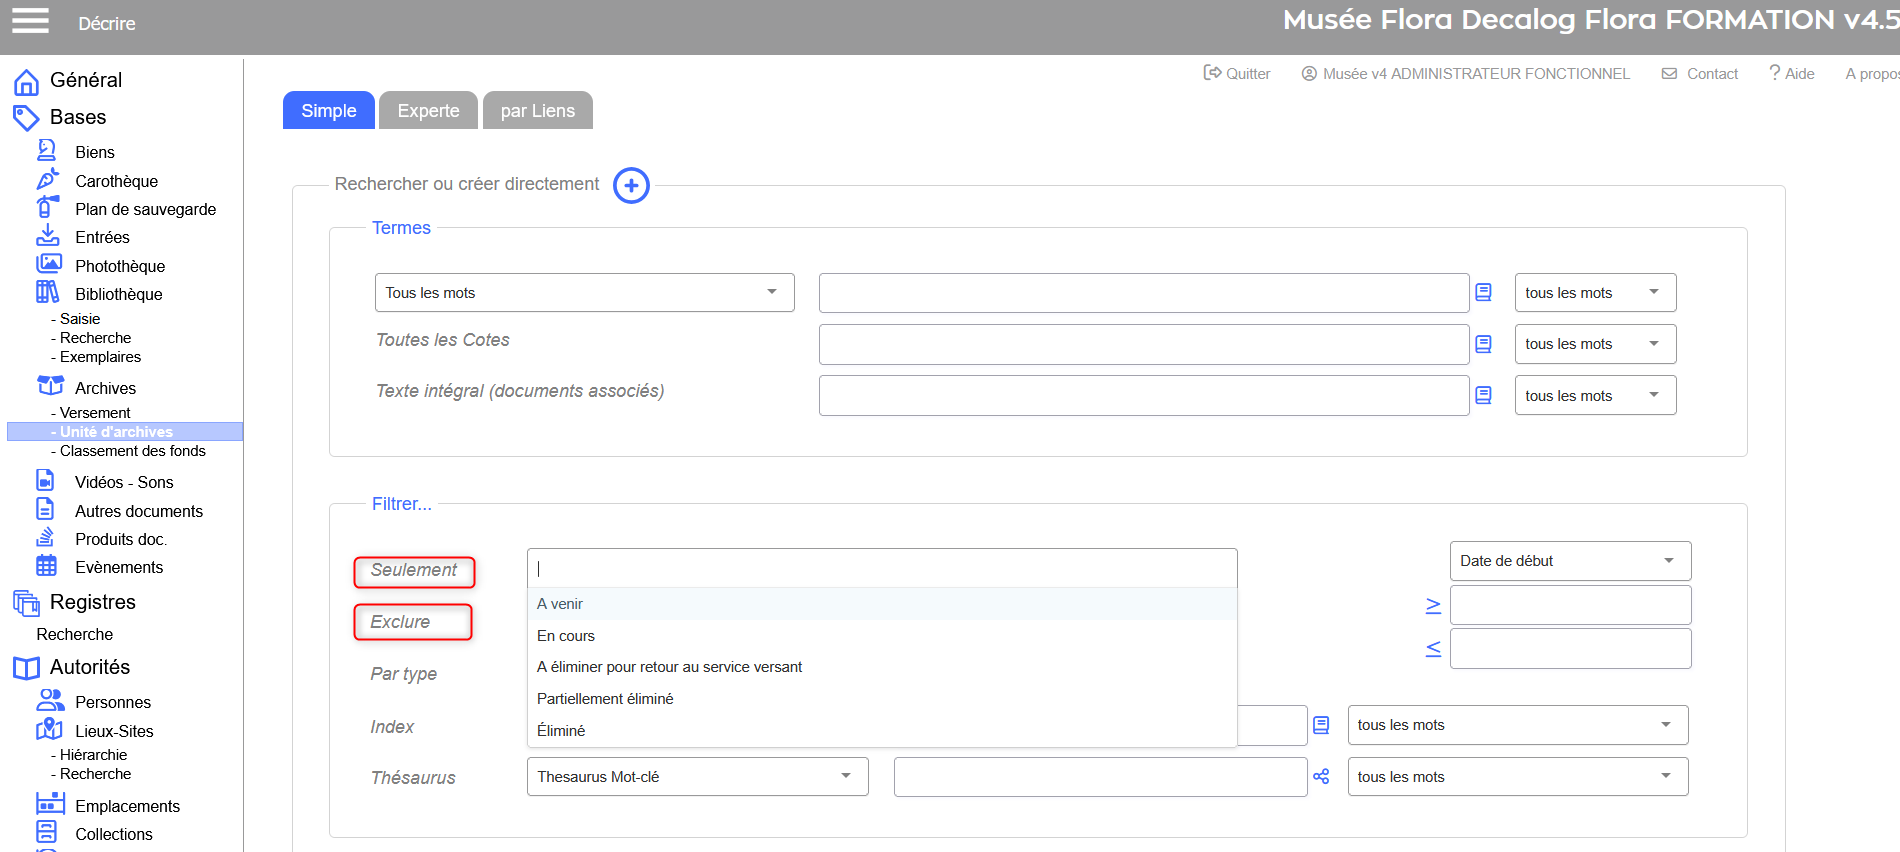The image size is (1900, 852).
Task: Select the Exclure filter option
Action: [x=412, y=622]
